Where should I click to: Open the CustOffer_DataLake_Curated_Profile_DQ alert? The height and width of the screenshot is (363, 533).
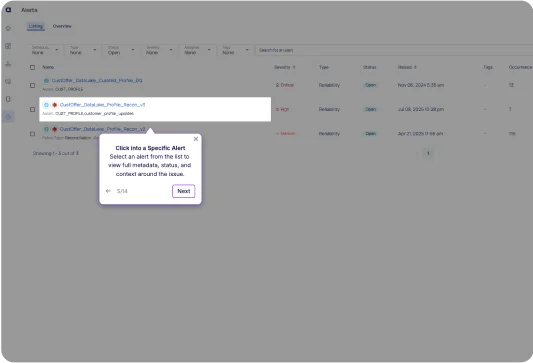pyautogui.click(x=97, y=81)
